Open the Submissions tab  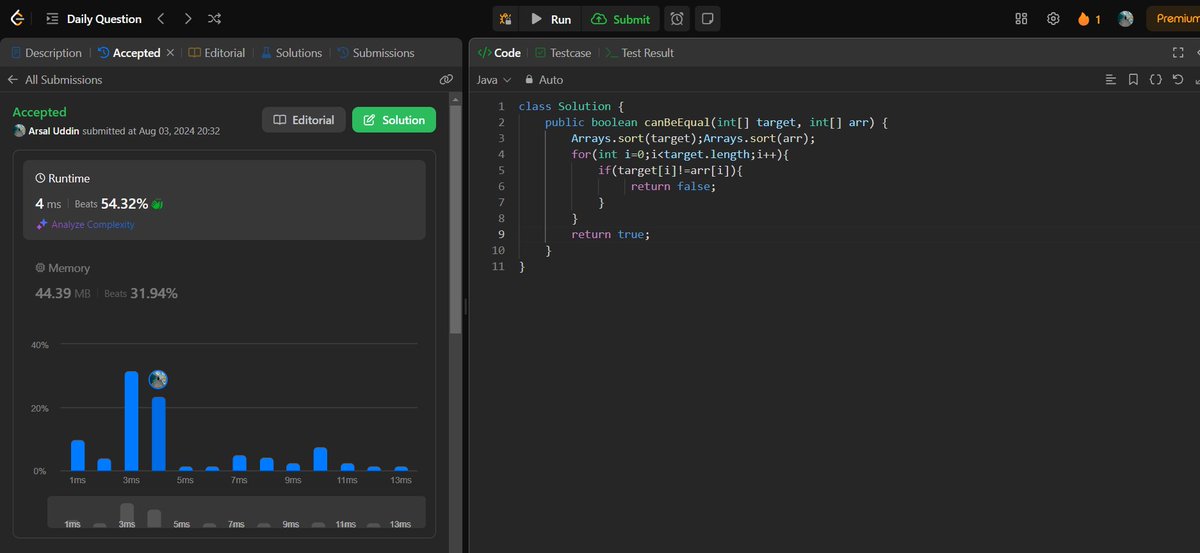(376, 53)
